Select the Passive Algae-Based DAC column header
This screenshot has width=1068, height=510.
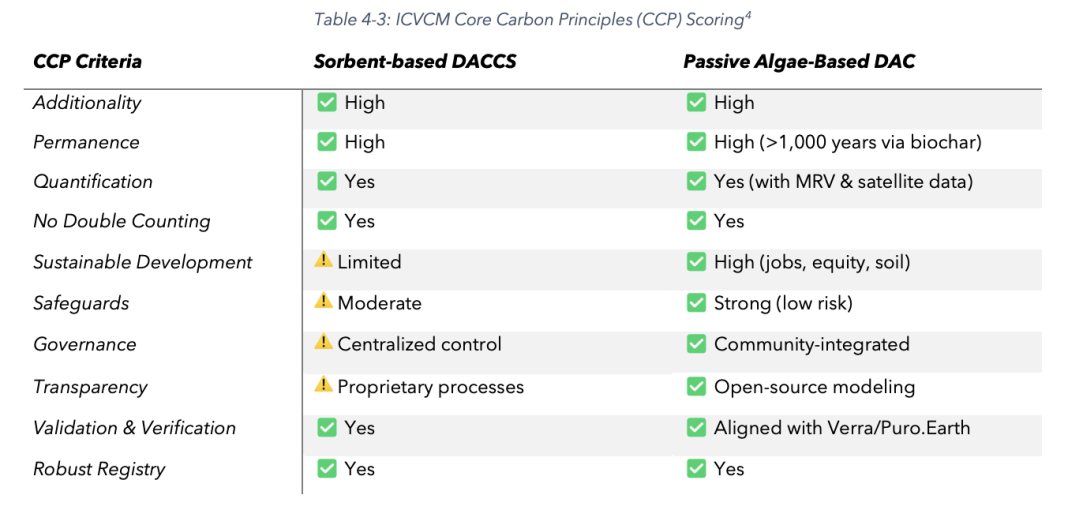click(x=799, y=61)
